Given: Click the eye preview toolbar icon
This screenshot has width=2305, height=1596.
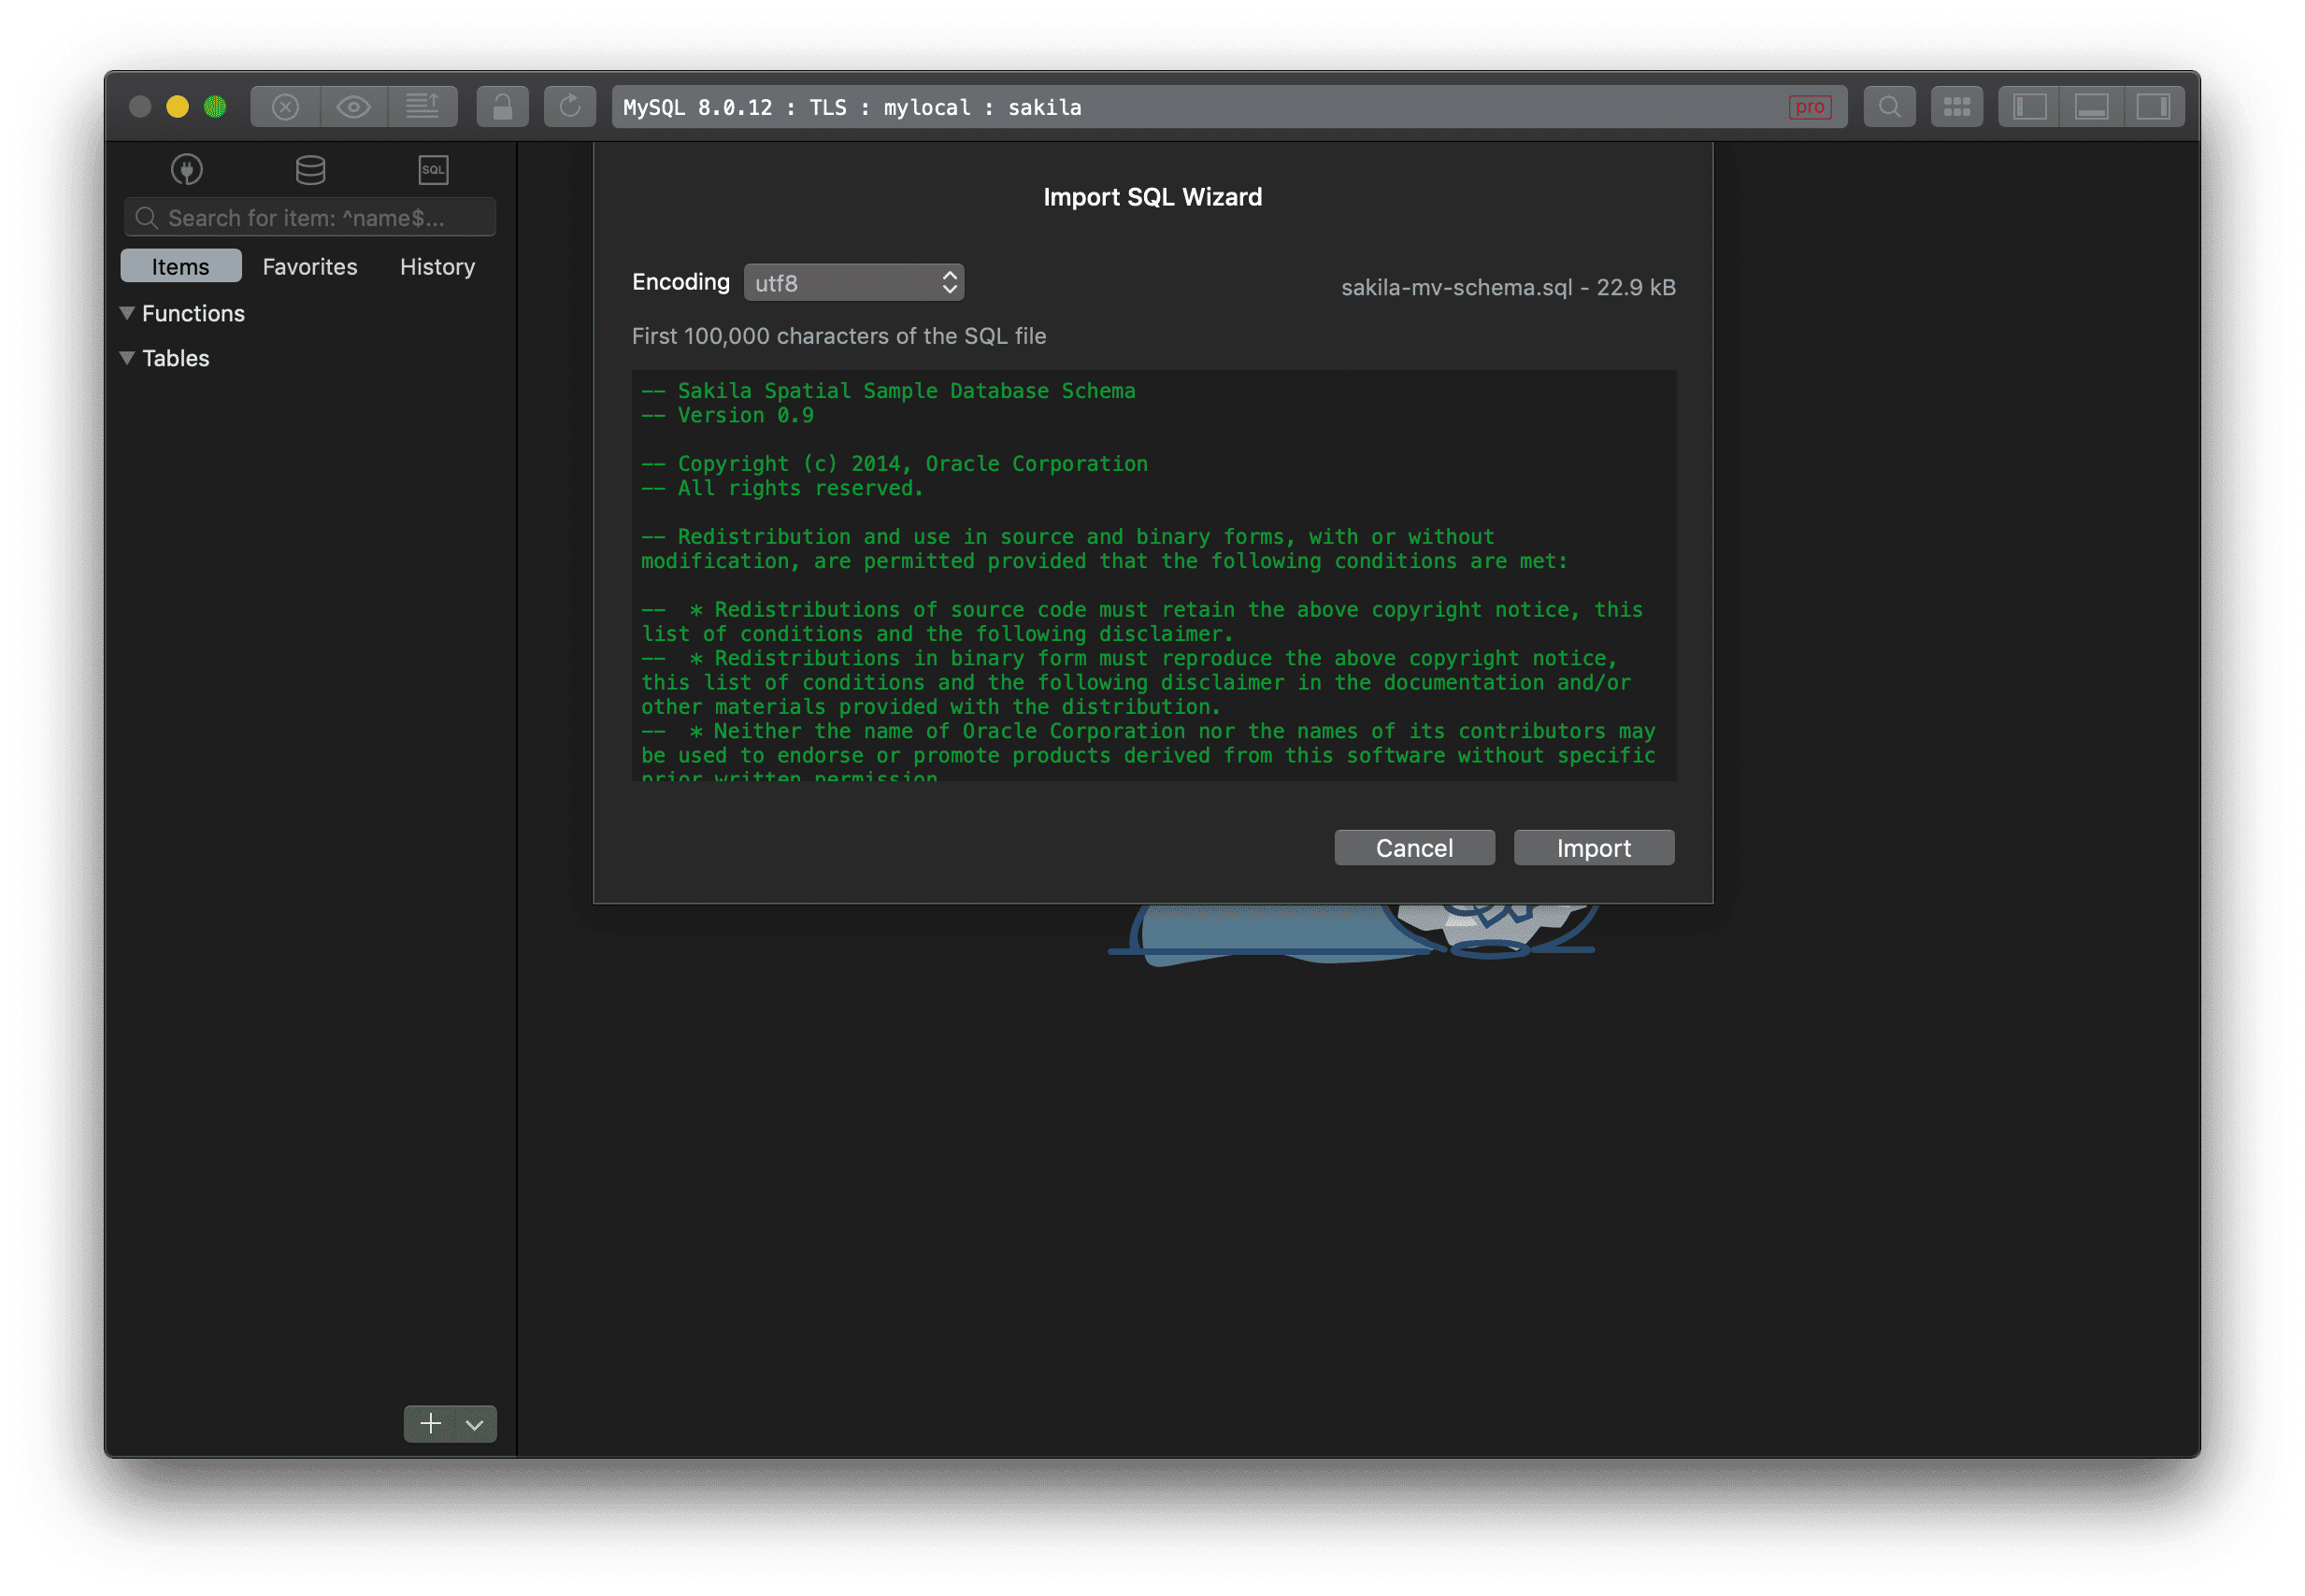Looking at the screenshot, I should (354, 107).
